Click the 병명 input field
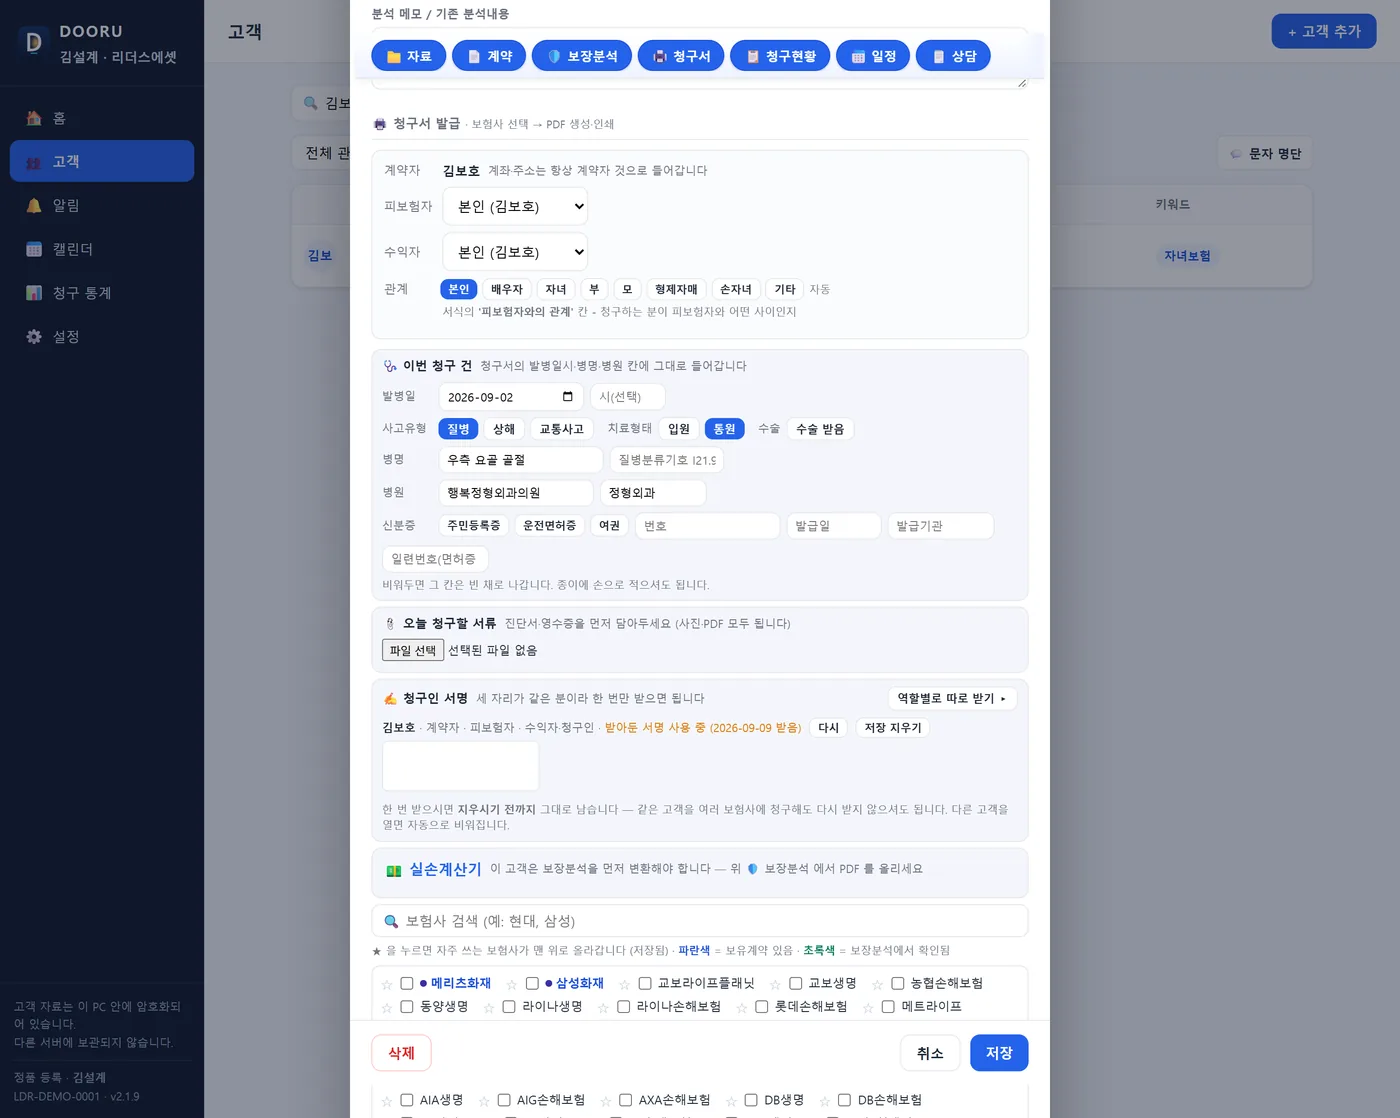Image resolution: width=1400 pixels, height=1118 pixels. point(520,460)
